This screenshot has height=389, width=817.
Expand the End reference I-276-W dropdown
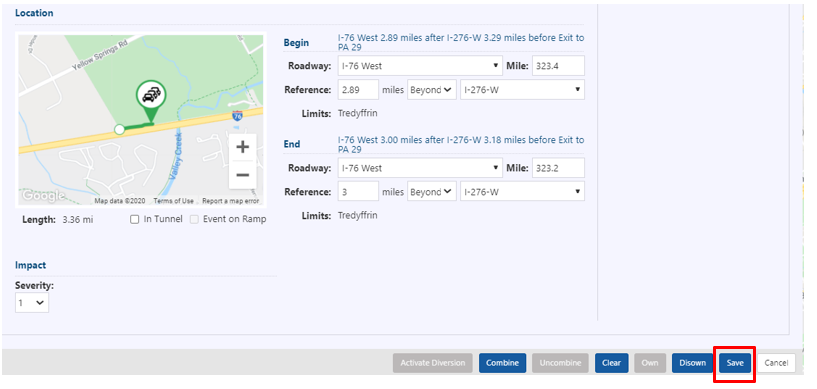point(523,192)
